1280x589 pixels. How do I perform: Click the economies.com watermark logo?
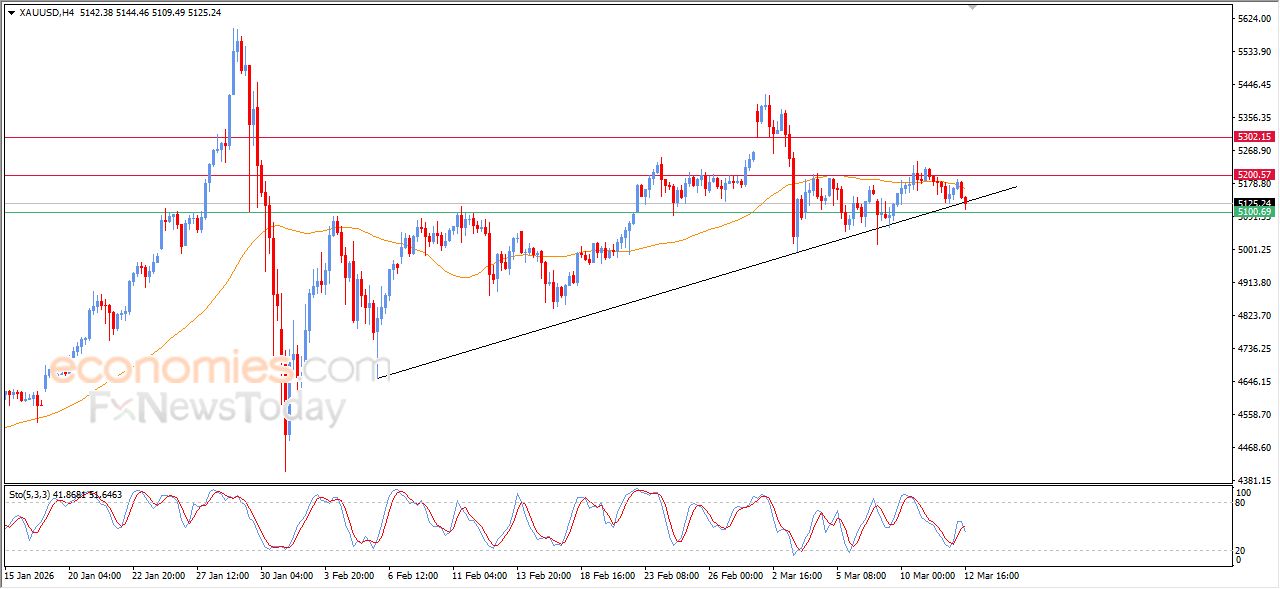(210, 368)
